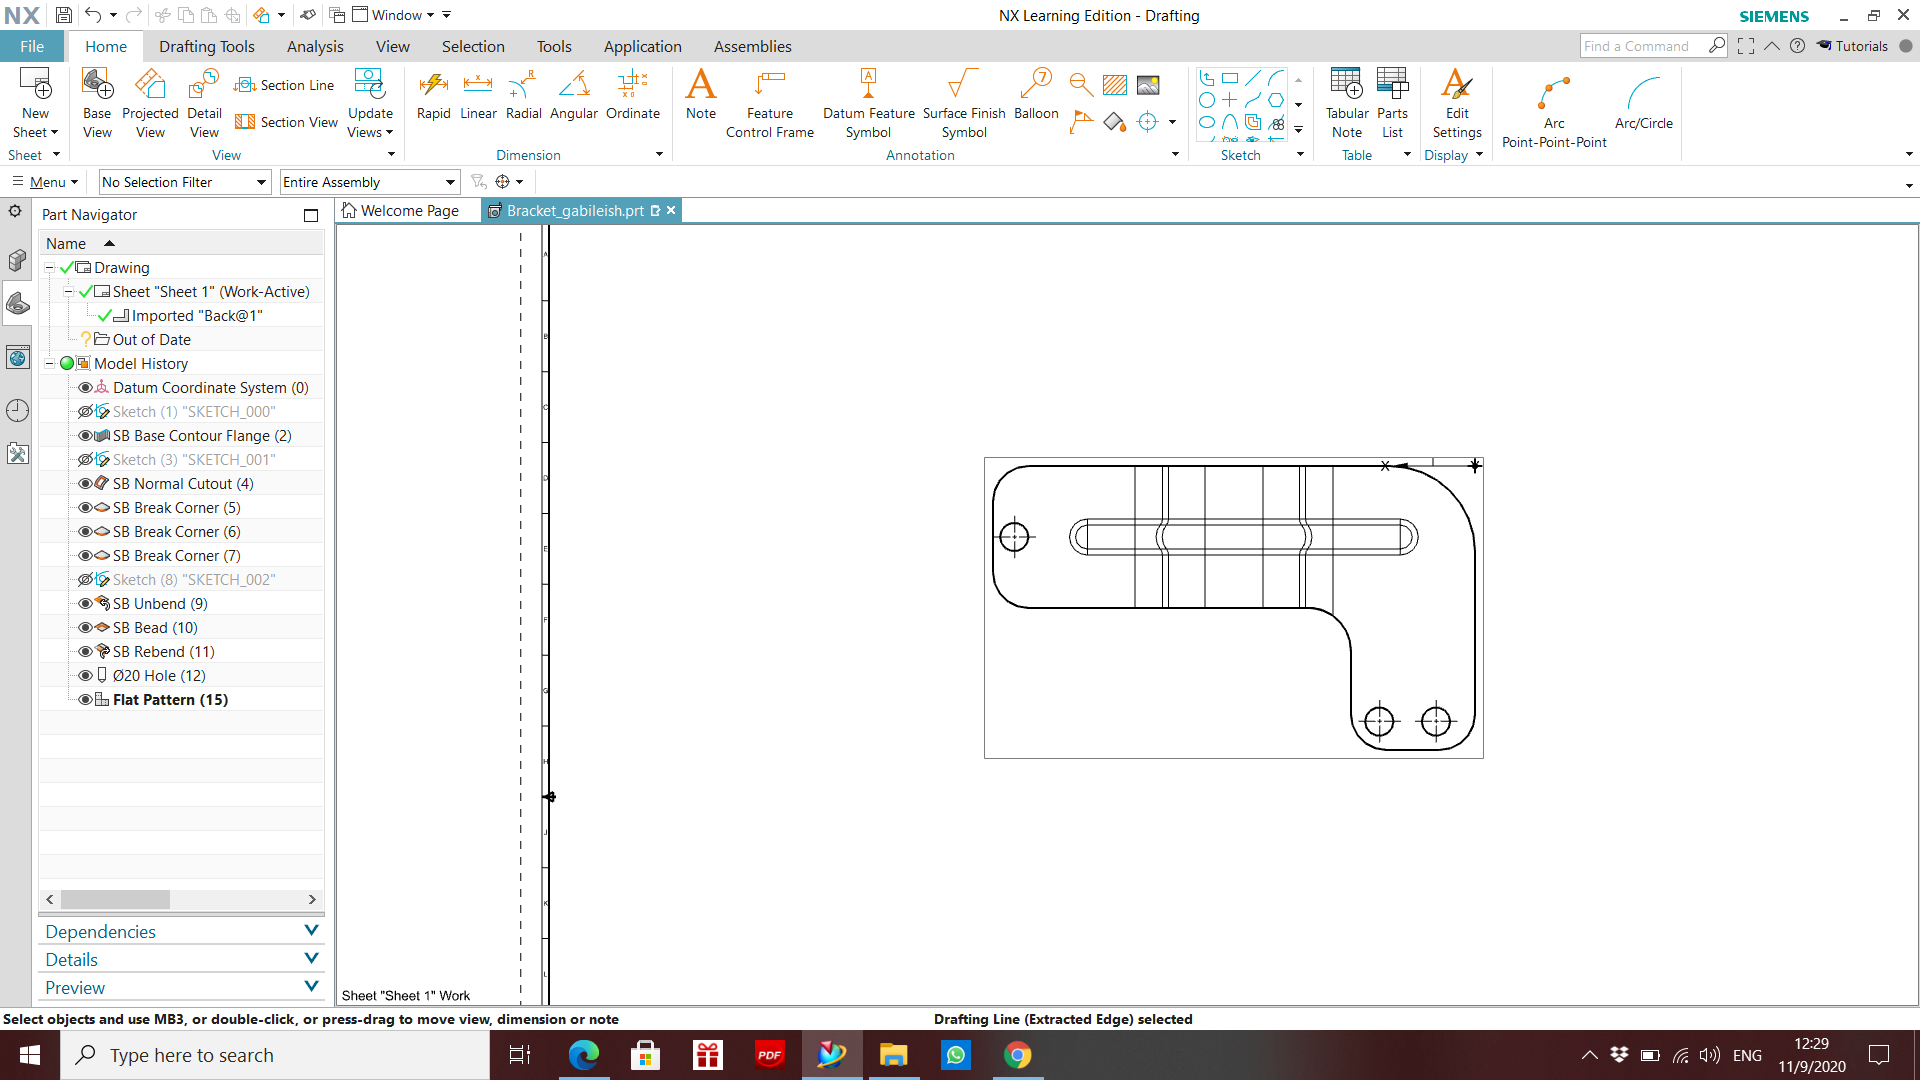Select the Balloon annotation tool

pyautogui.click(x=1036, y=95)
